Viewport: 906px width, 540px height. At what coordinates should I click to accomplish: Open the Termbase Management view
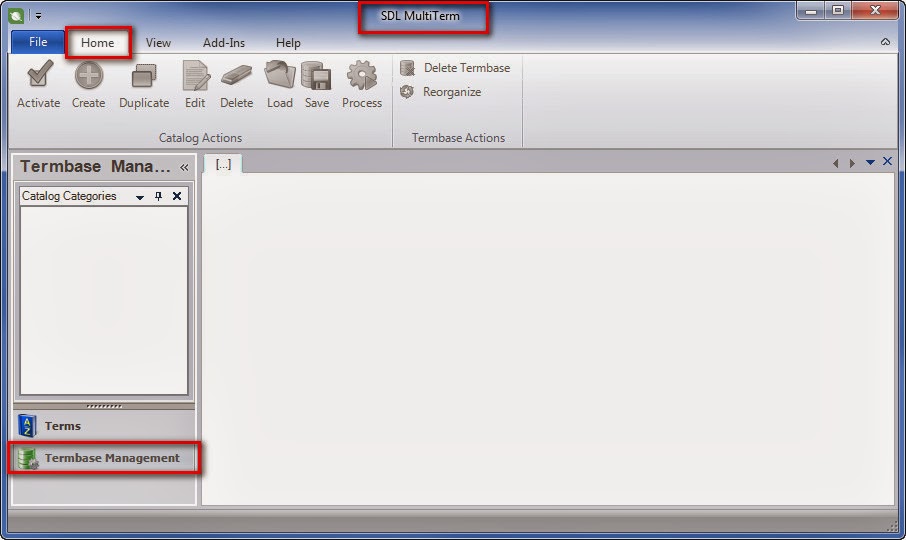(x=104, y=458)
